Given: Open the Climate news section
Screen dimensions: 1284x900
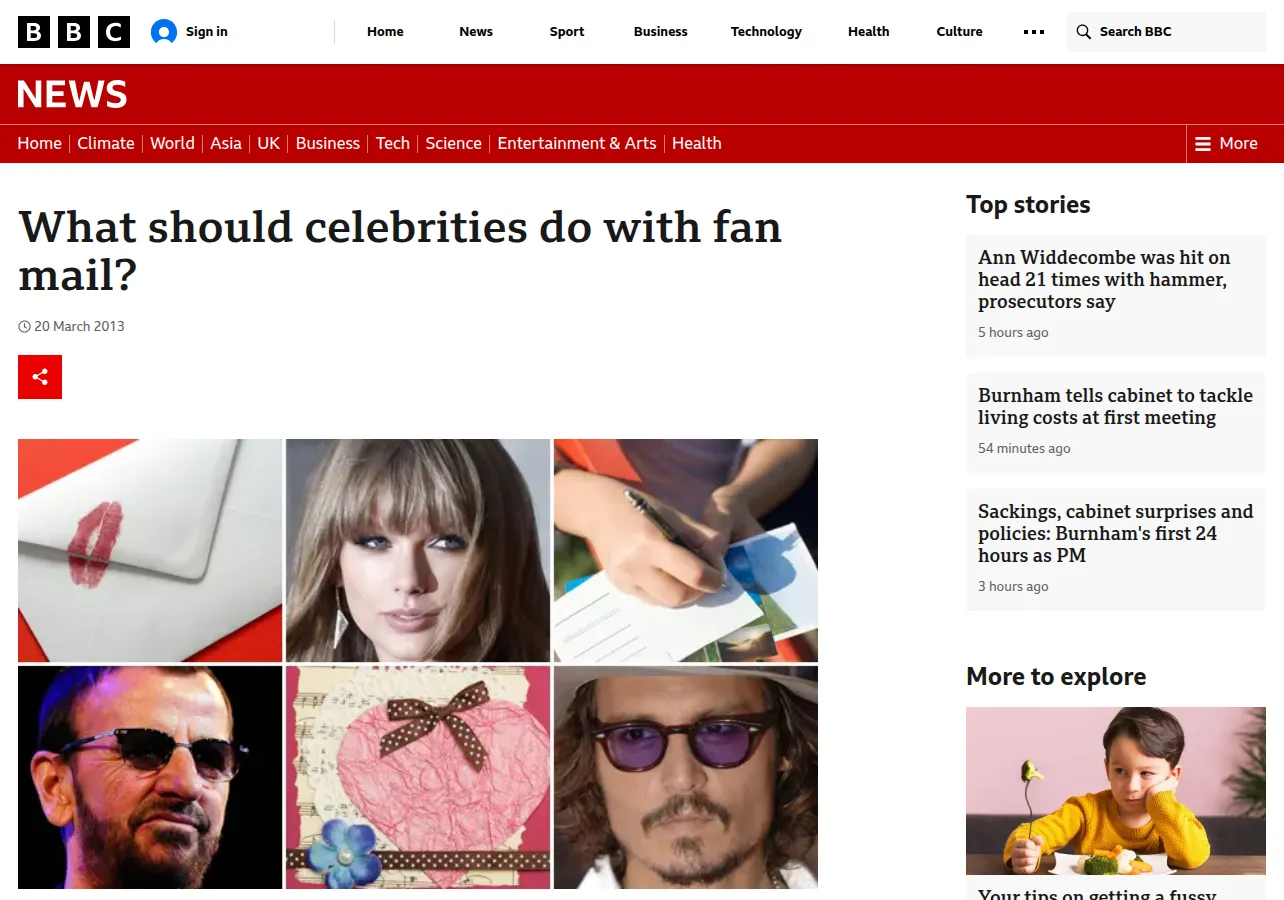Looking at the screenshot, I should [x=106, y=144].
